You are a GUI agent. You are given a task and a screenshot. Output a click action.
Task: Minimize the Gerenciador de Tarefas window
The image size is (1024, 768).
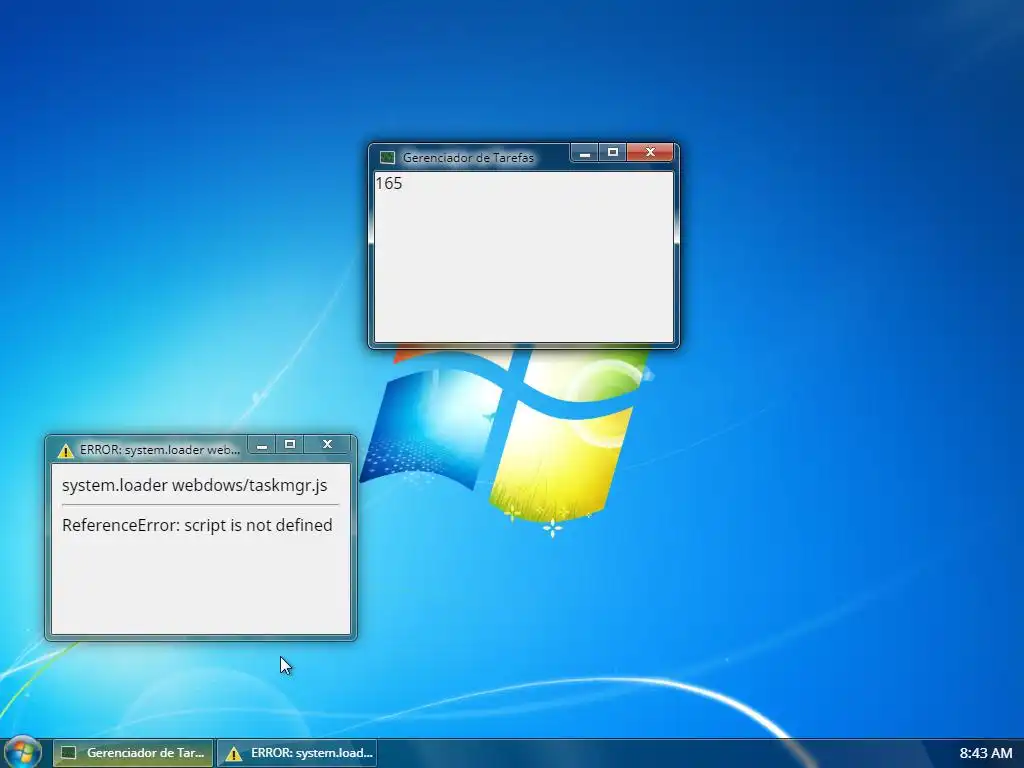[x=585, y=153]
